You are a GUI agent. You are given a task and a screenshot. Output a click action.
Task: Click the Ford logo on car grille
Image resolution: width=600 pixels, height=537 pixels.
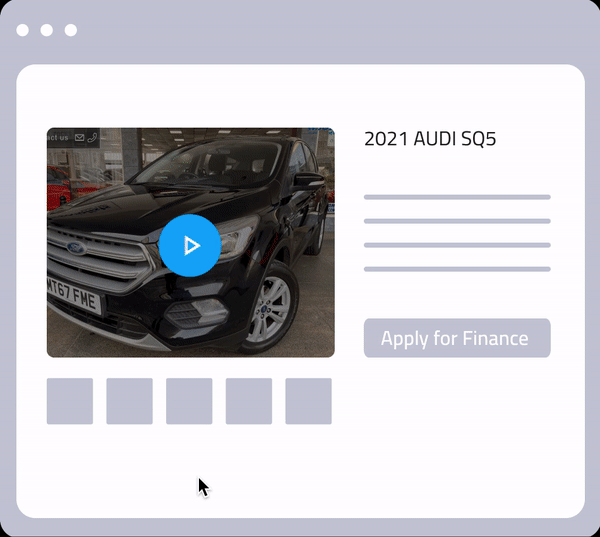pyautogui.click(x=77, y=248)
